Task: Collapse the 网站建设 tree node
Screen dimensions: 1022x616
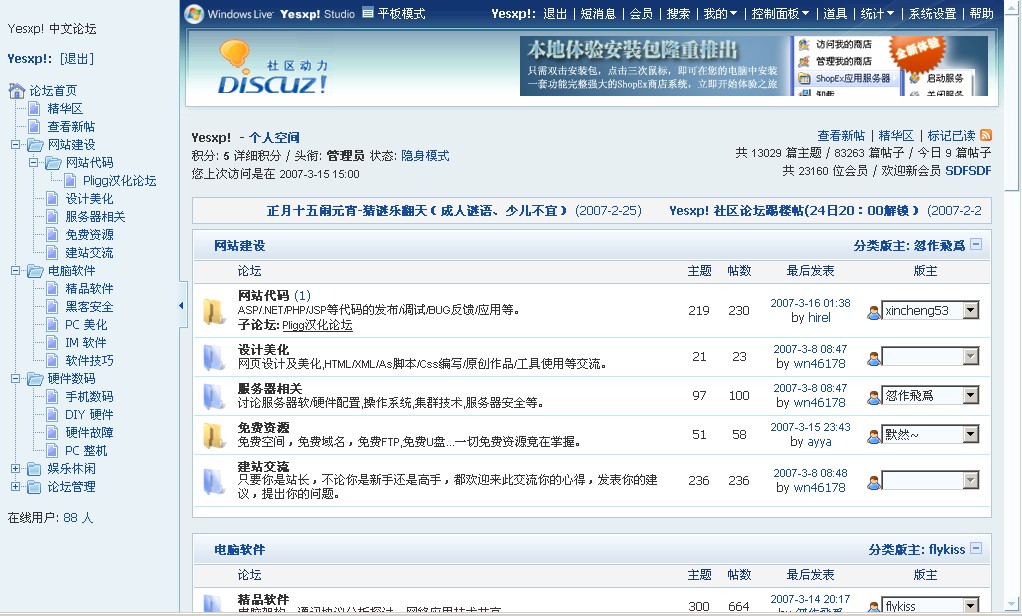Action: (x=16, y=145)
